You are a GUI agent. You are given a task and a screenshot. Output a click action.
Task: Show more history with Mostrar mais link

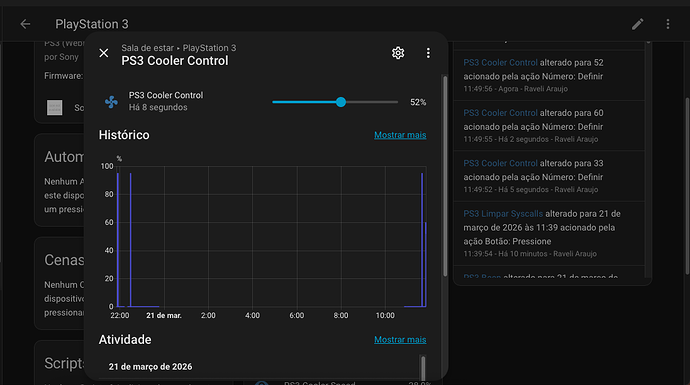point(400,135)
